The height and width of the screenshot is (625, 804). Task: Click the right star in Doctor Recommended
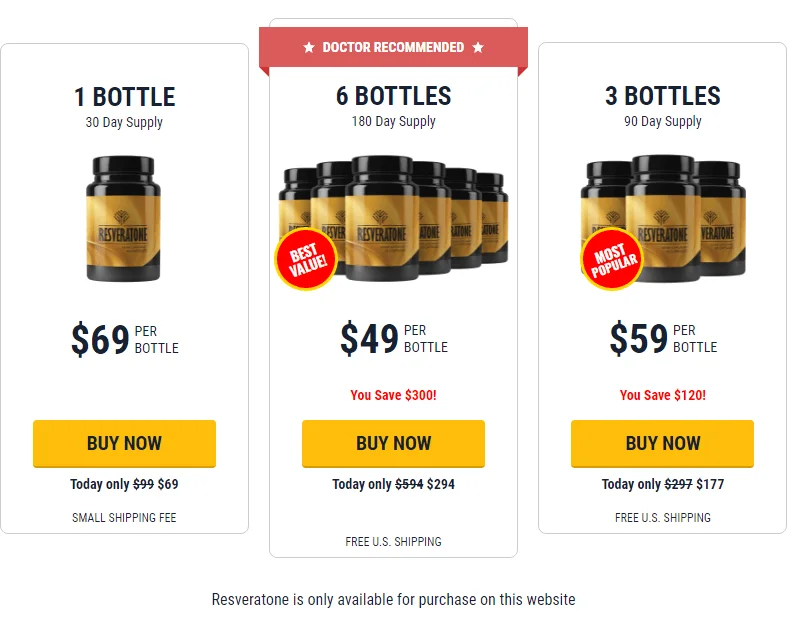coord(478,48)
